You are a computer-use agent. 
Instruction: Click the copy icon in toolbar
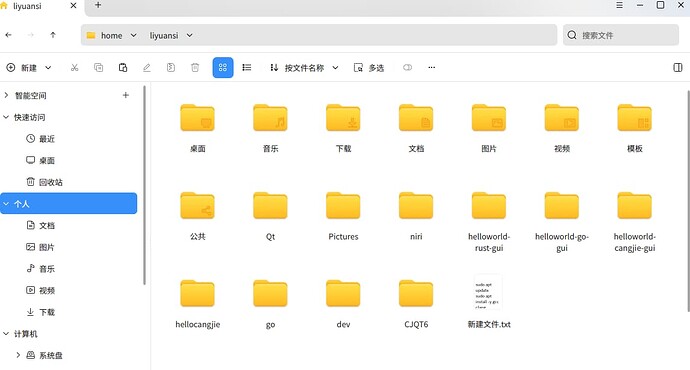click(x=99, y=67)
